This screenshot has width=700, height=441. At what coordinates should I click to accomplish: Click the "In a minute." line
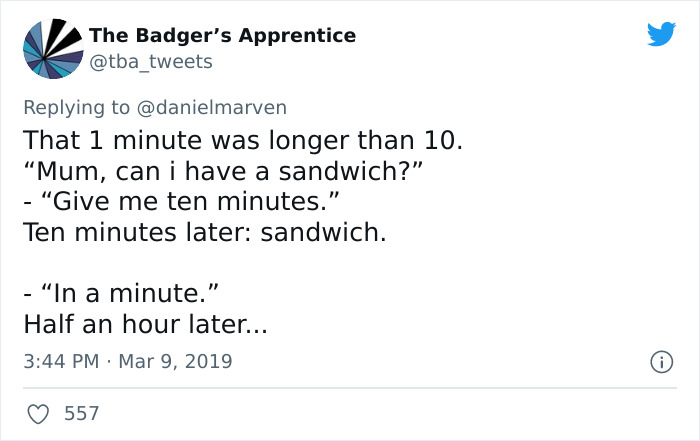click(x=121, y=295)
